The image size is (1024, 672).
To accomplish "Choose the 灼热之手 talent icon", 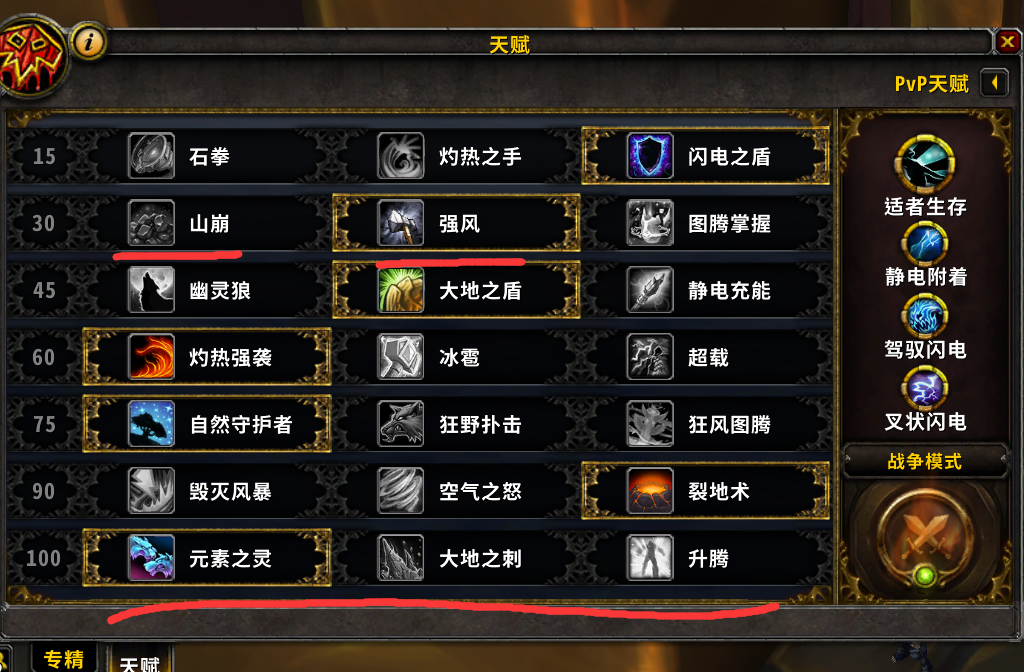I will point(400,155).
